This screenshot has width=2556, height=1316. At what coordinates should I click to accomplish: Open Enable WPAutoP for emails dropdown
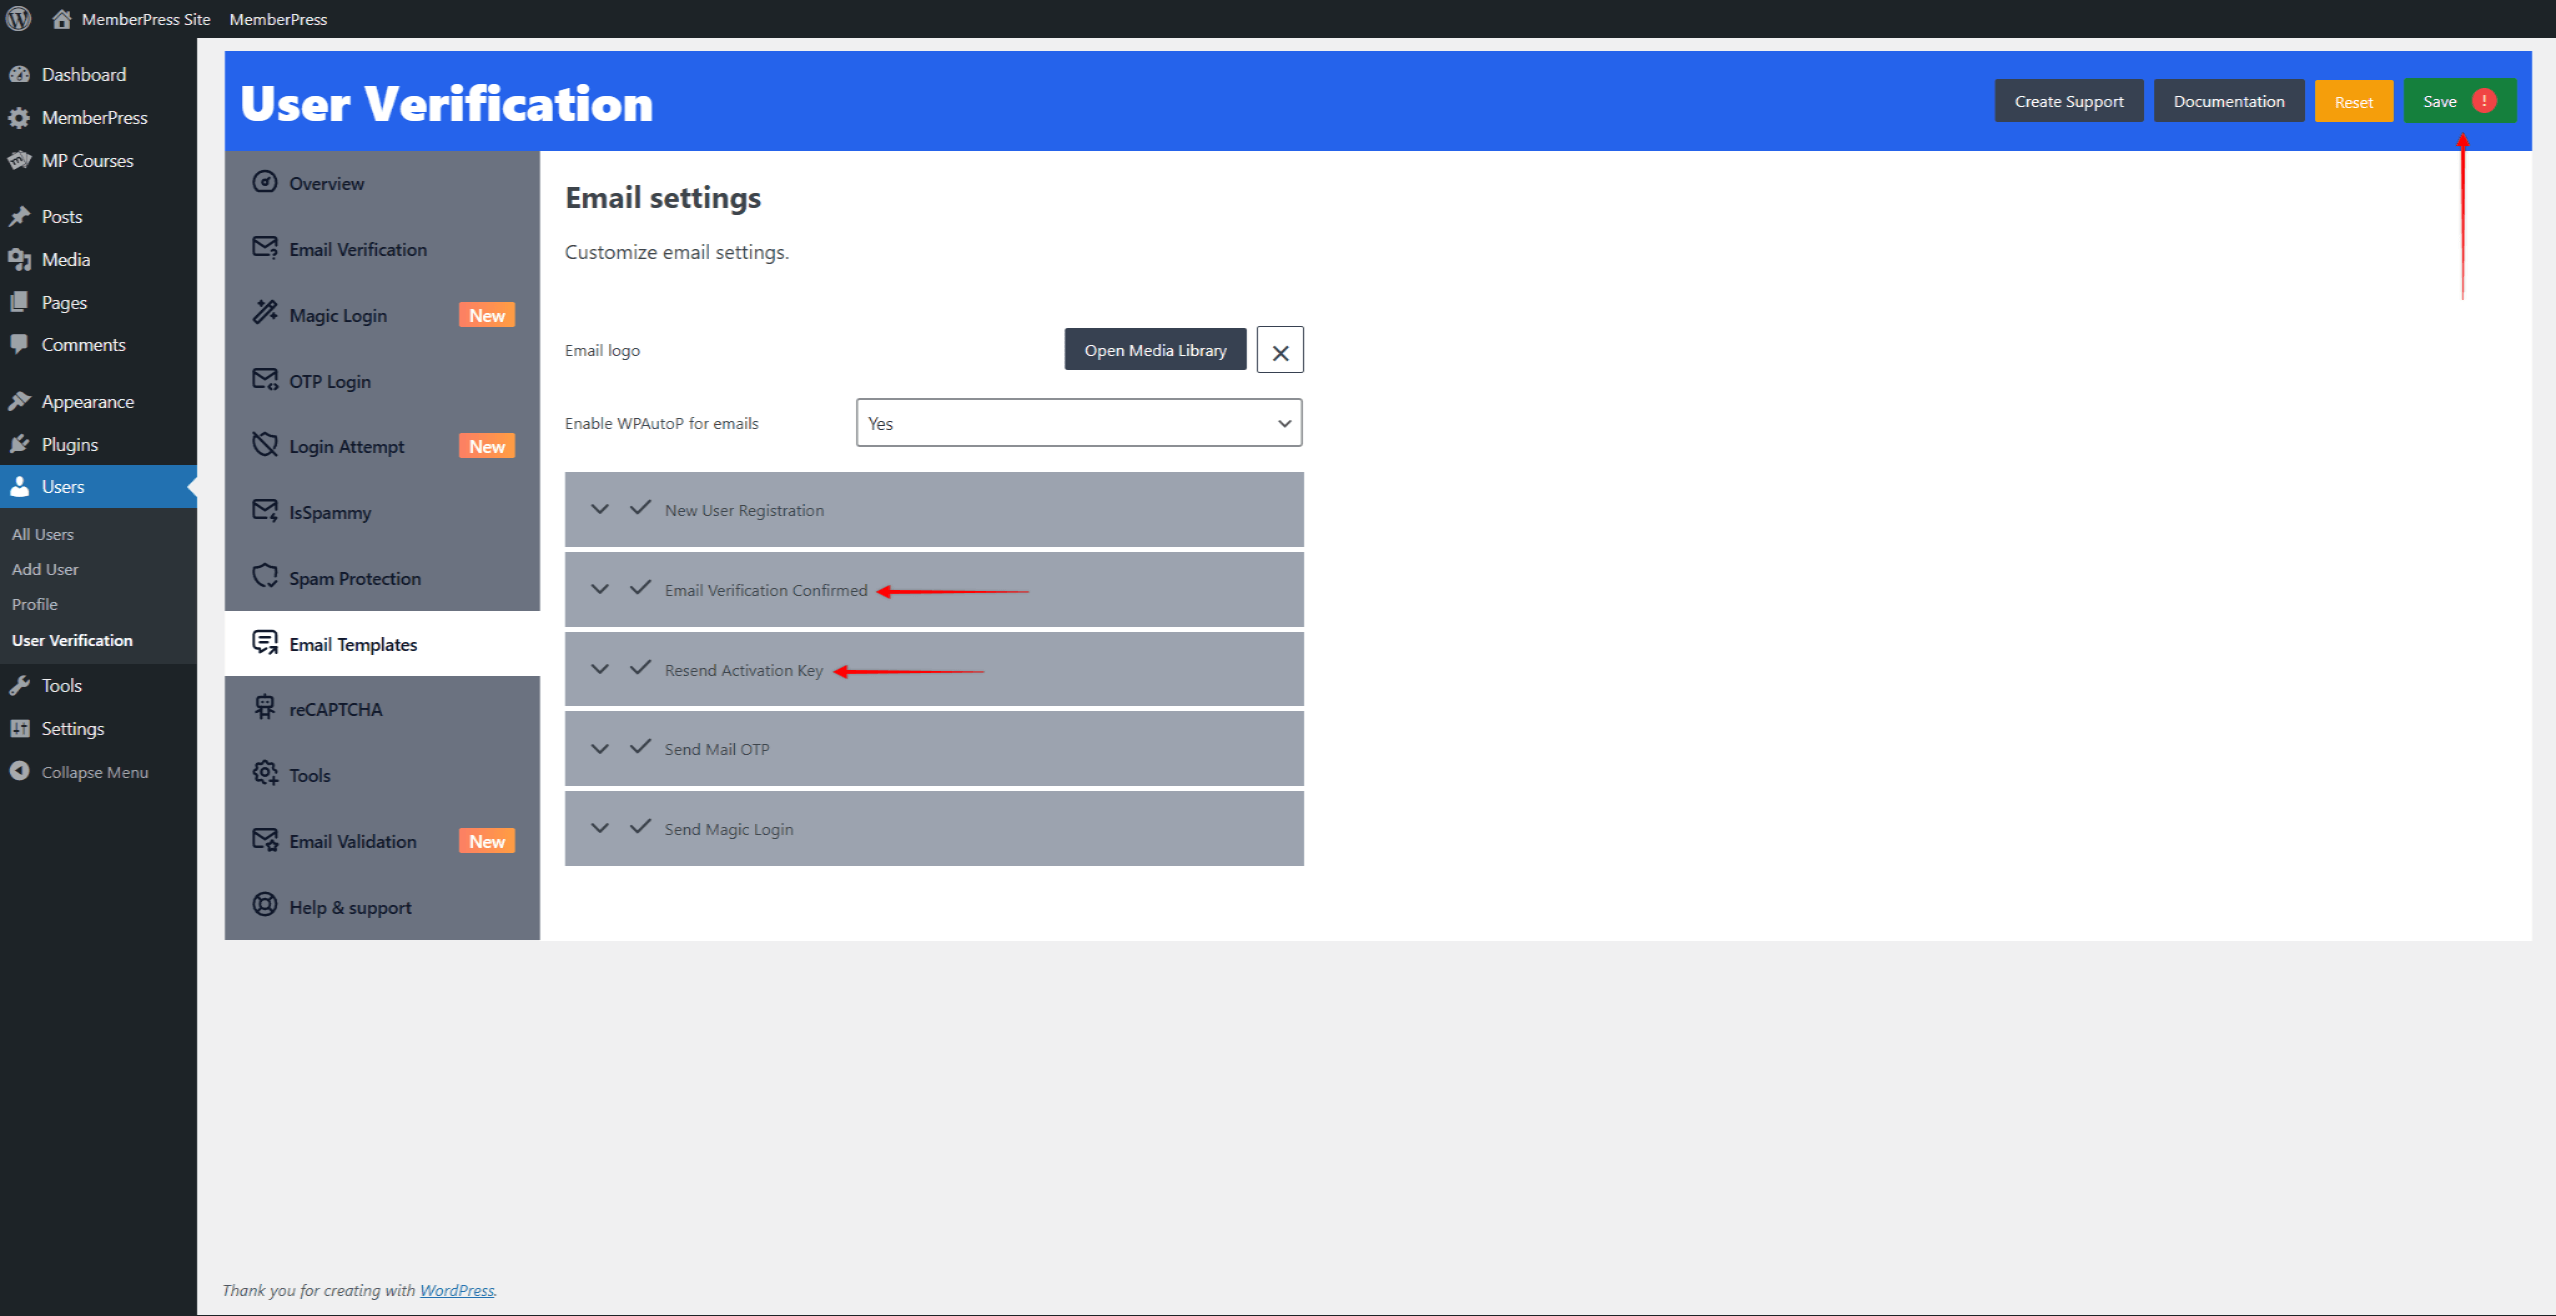click(1078, 423)
